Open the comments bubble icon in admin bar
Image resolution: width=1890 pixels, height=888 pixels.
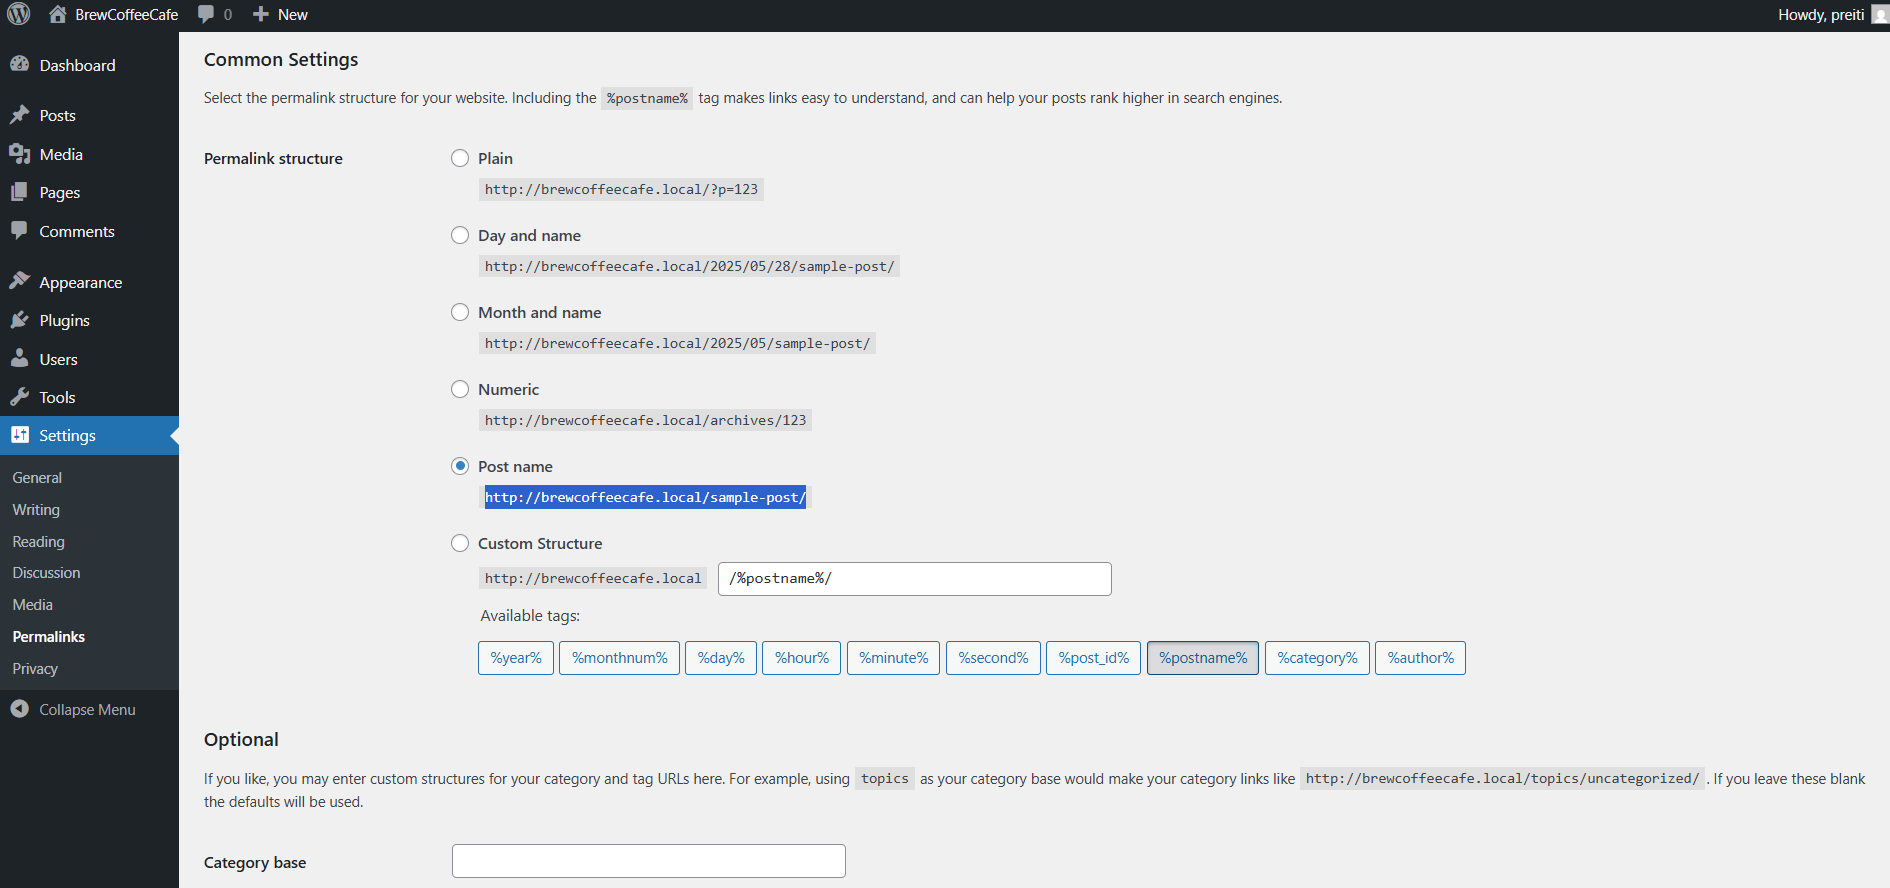click(x=206, y=14)
